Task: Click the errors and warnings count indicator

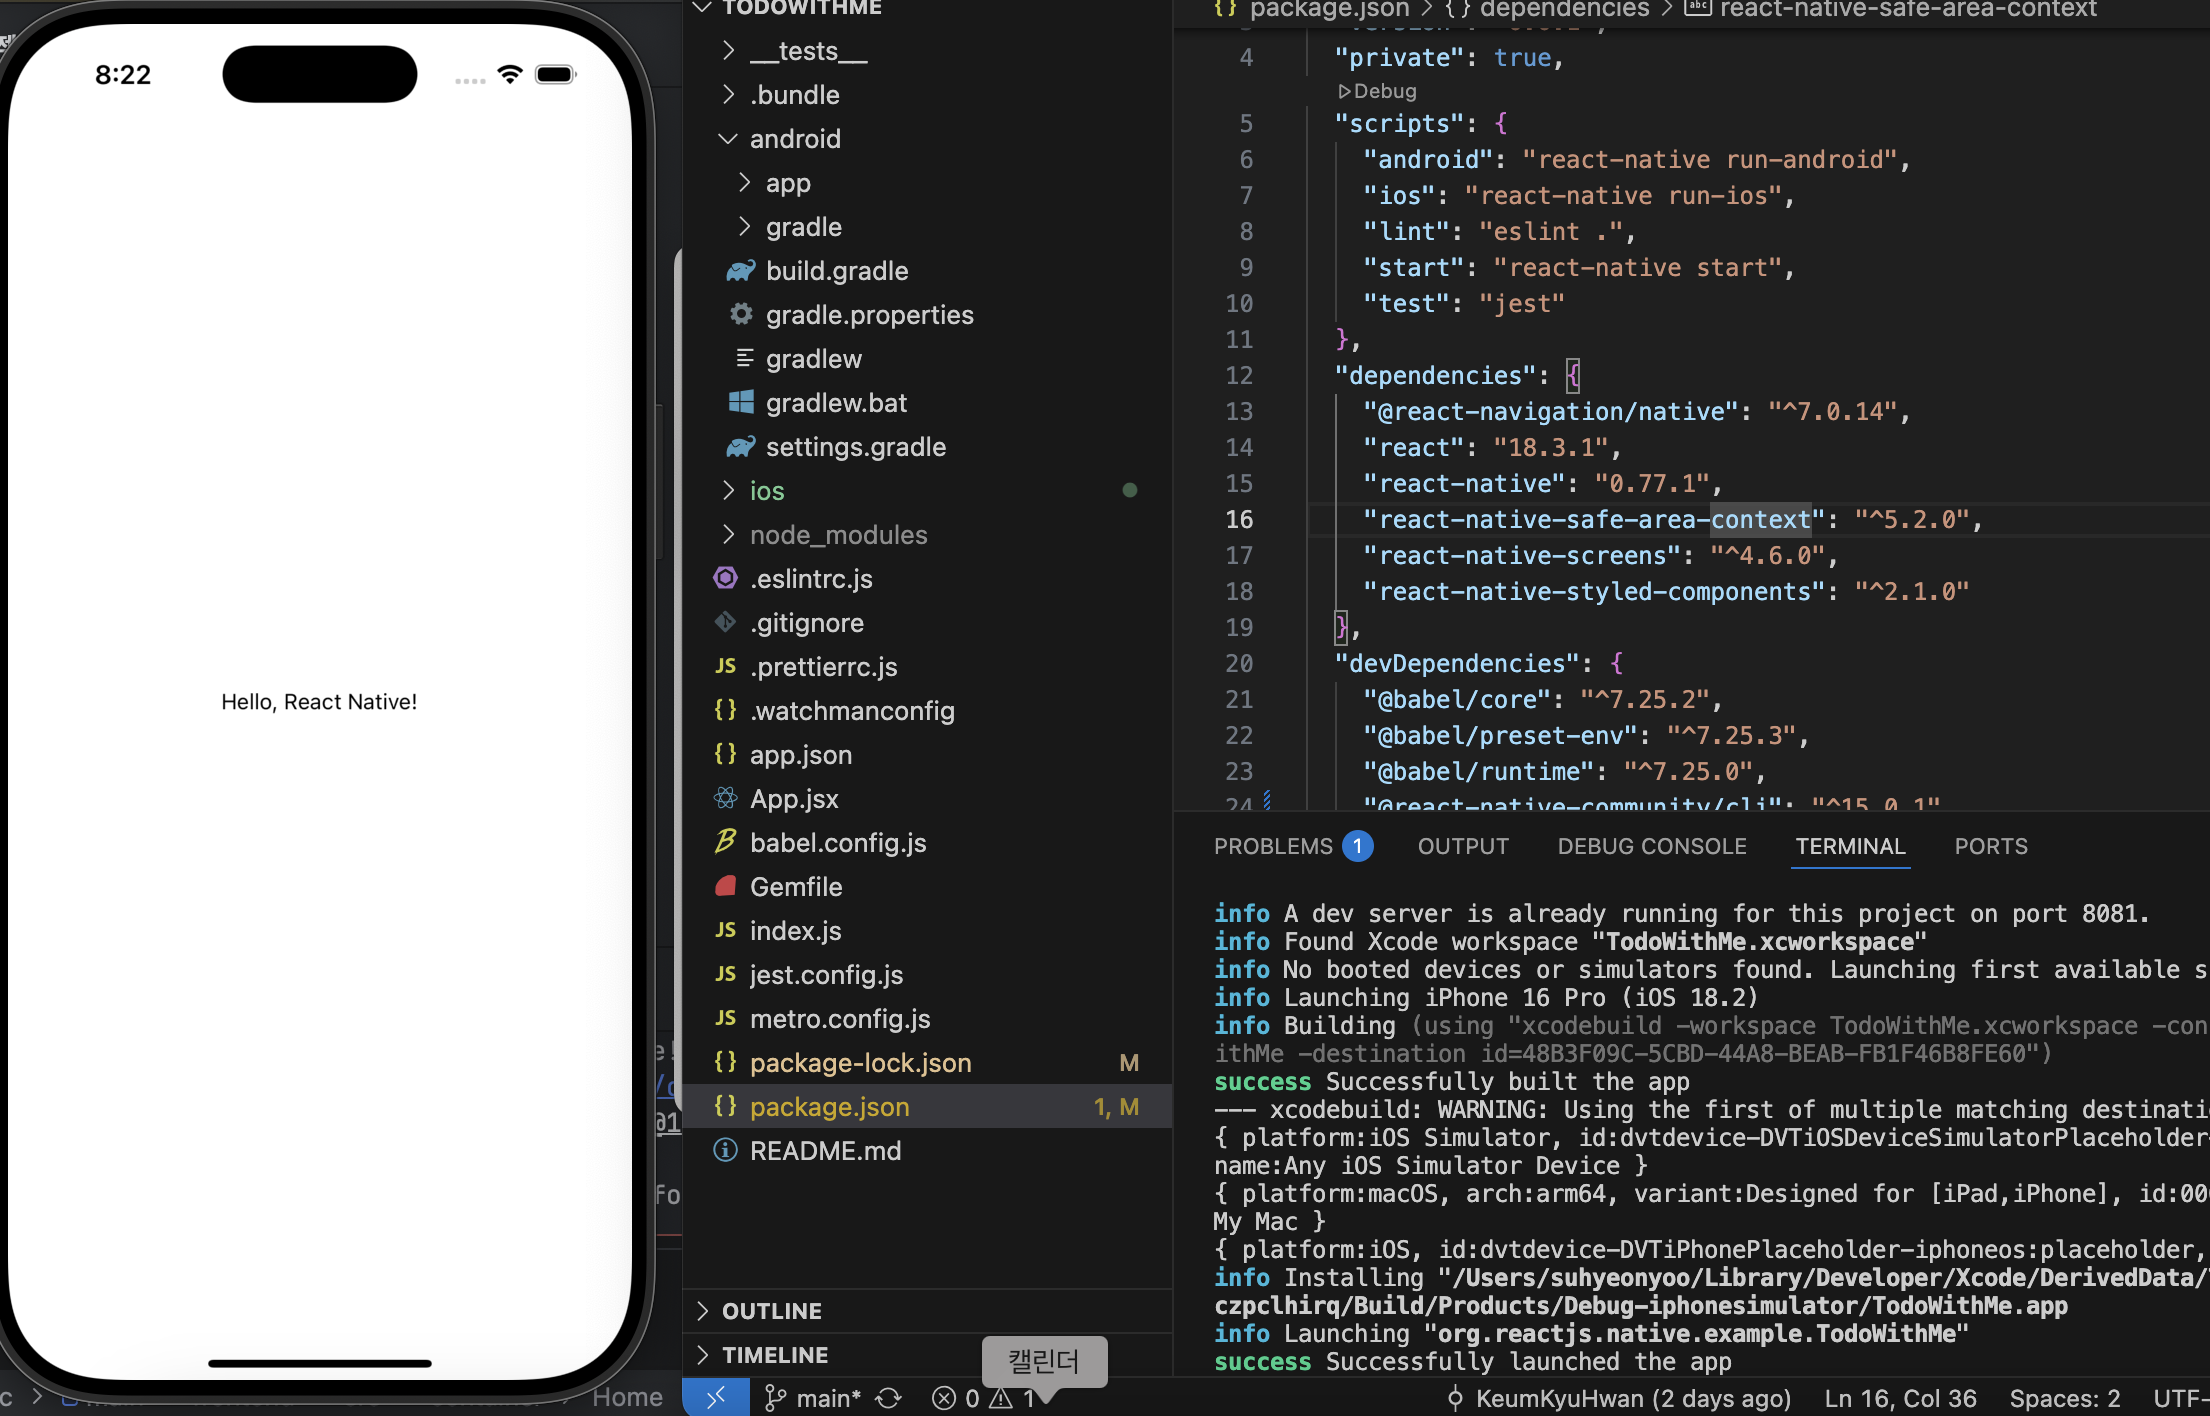Action: pyautogui.click(x=985, y=1398)
